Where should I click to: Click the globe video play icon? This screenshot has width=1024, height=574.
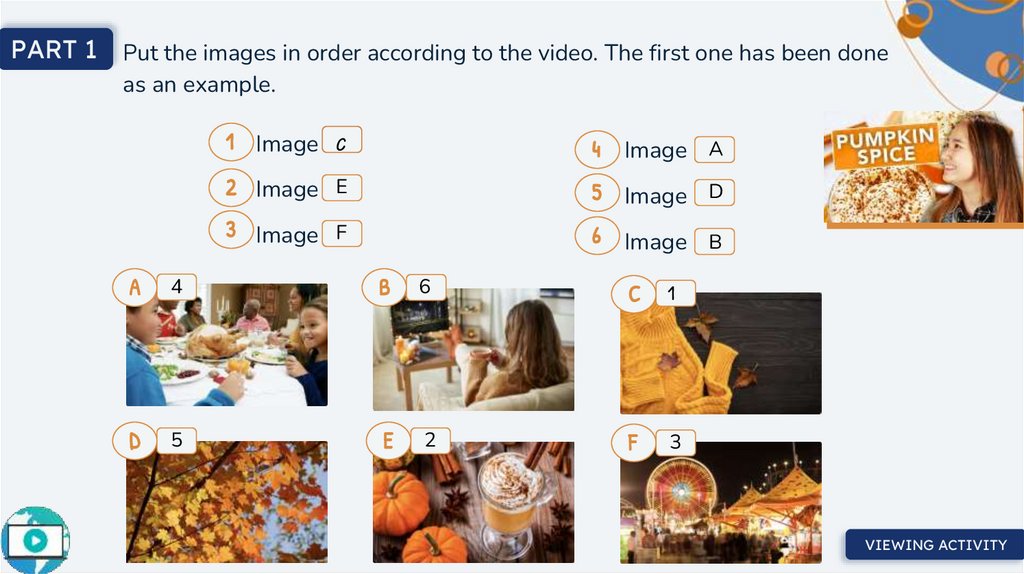pyautogui.click(x=35, y=540)
